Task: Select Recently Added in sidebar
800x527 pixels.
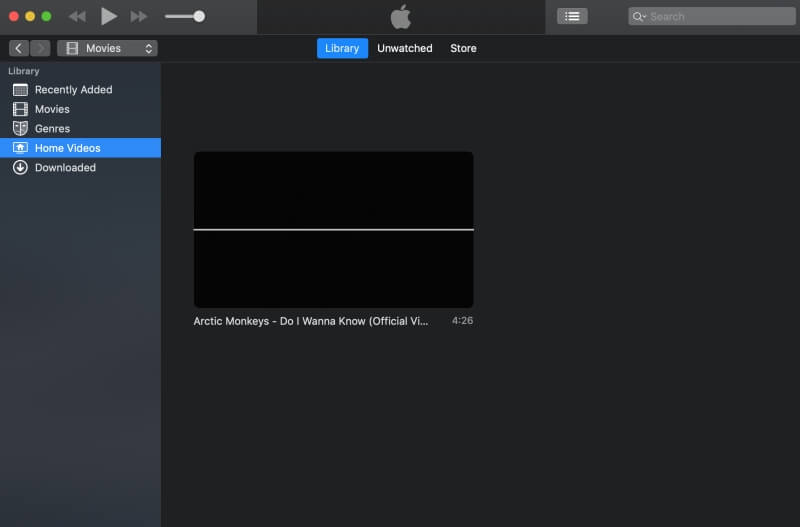Action: coord(81,90)
